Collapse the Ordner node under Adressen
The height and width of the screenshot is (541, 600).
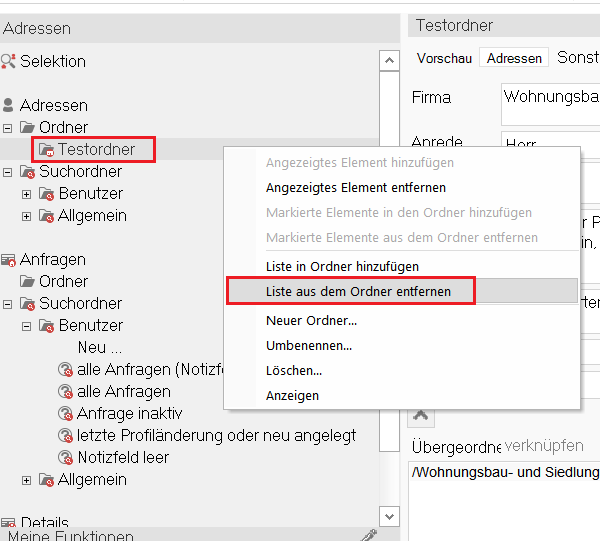pos(8,128)
